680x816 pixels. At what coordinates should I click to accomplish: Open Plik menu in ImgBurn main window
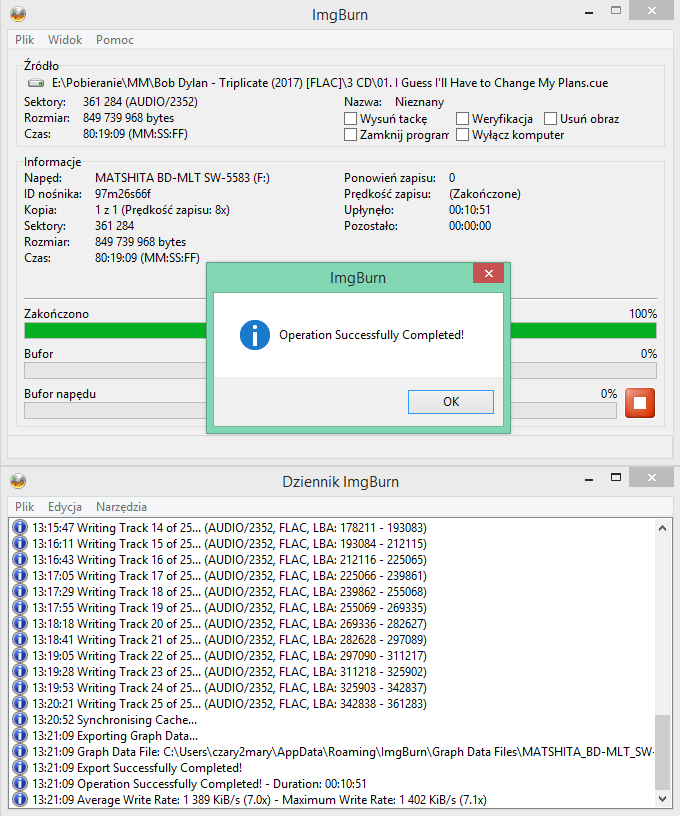pyautogui.click(x=24, y=40)
